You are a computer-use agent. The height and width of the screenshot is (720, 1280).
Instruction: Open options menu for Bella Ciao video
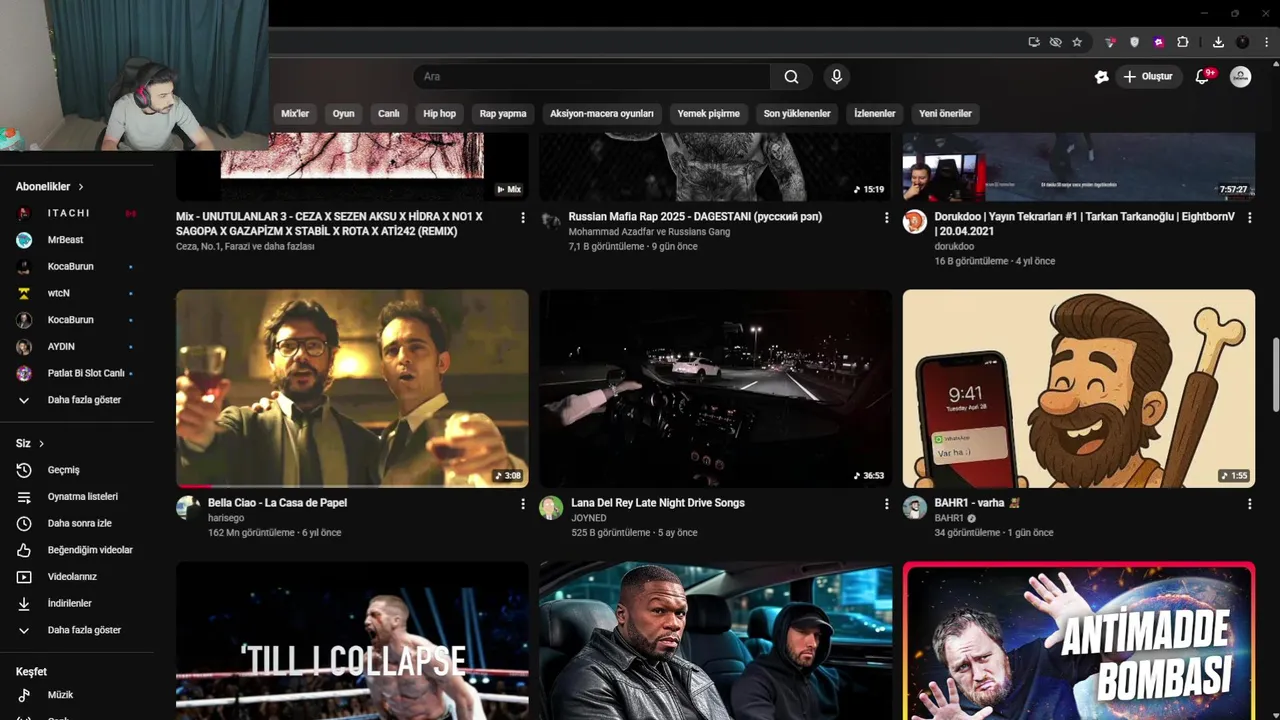point(522,504)
